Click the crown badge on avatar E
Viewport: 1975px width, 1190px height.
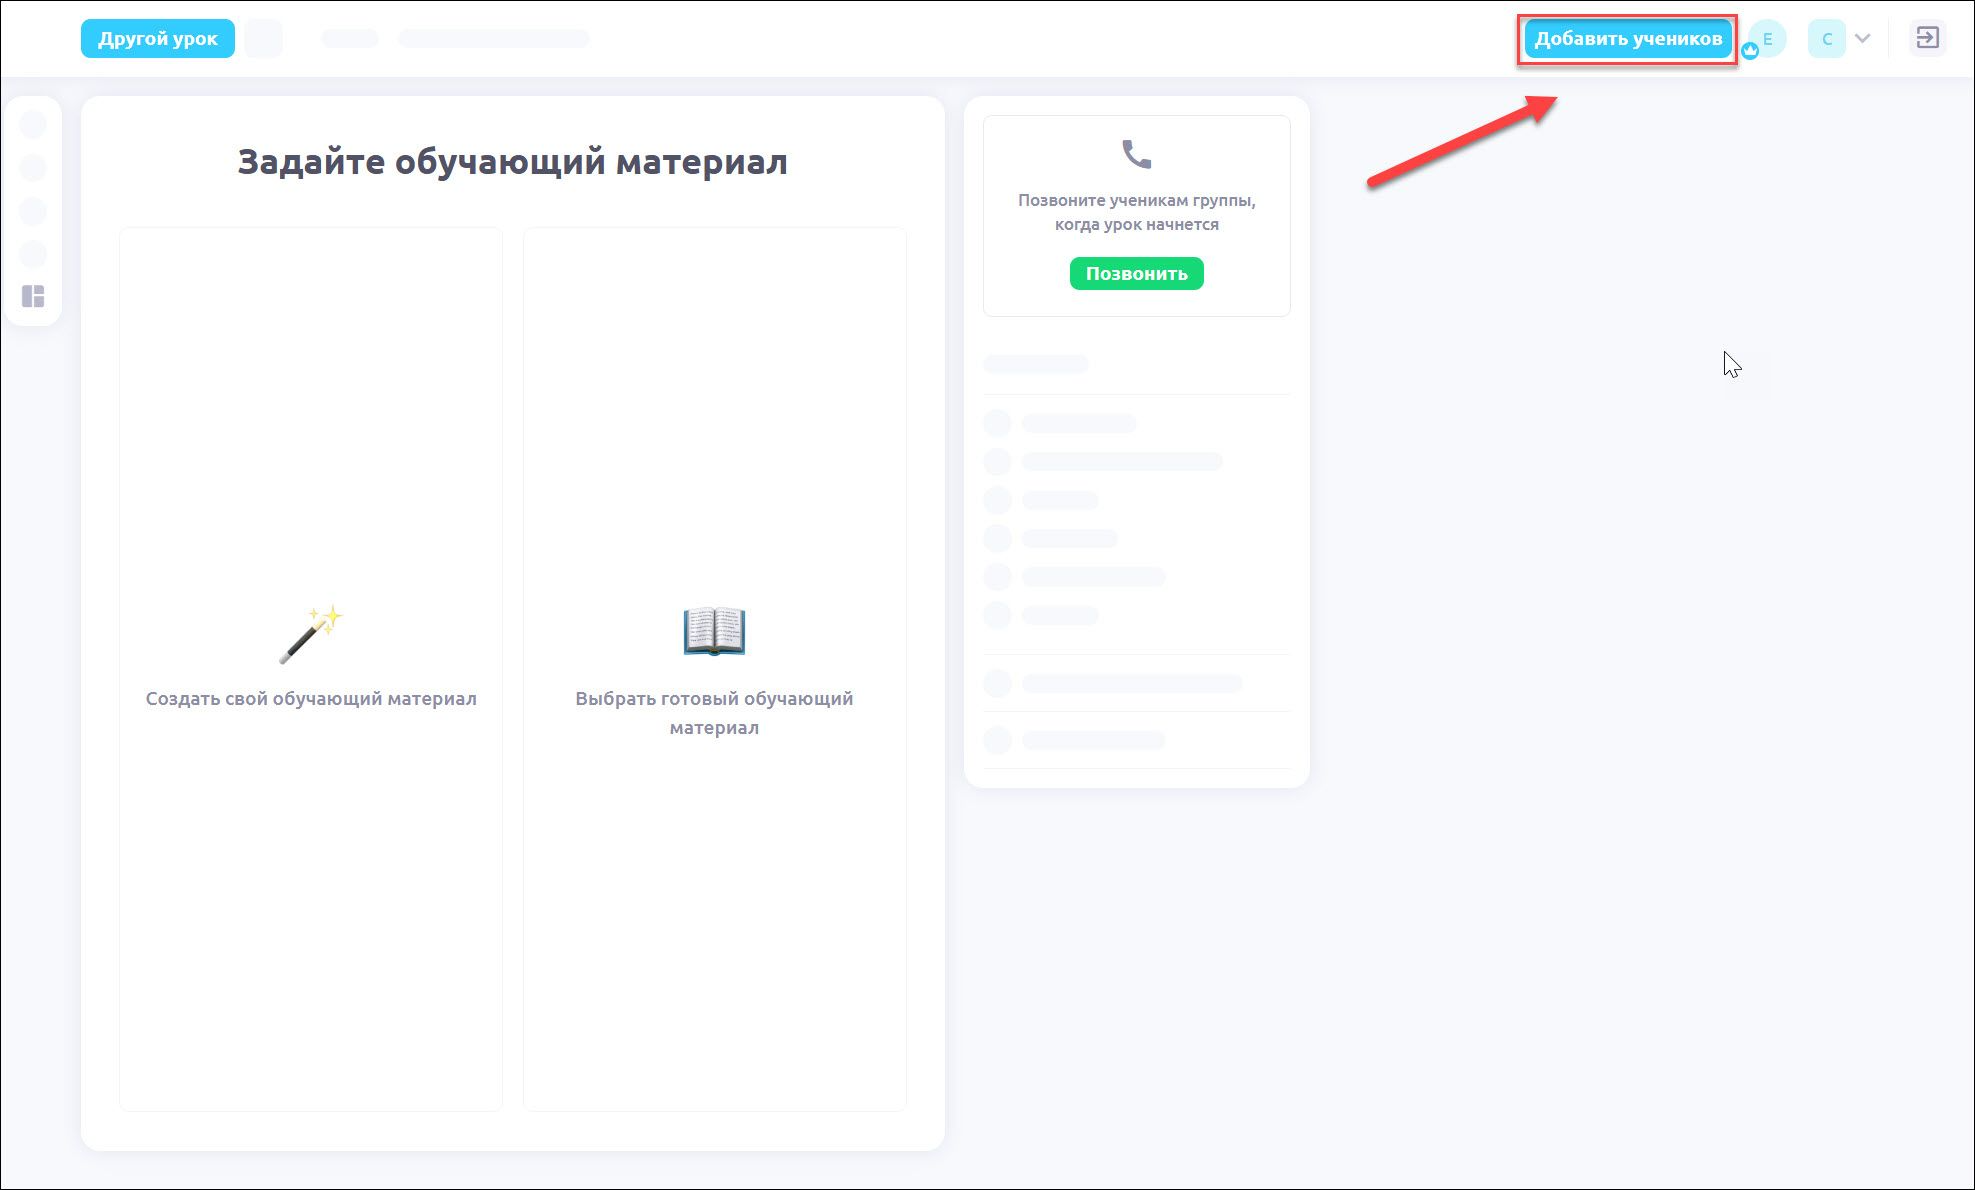[x=1750, y=51]
